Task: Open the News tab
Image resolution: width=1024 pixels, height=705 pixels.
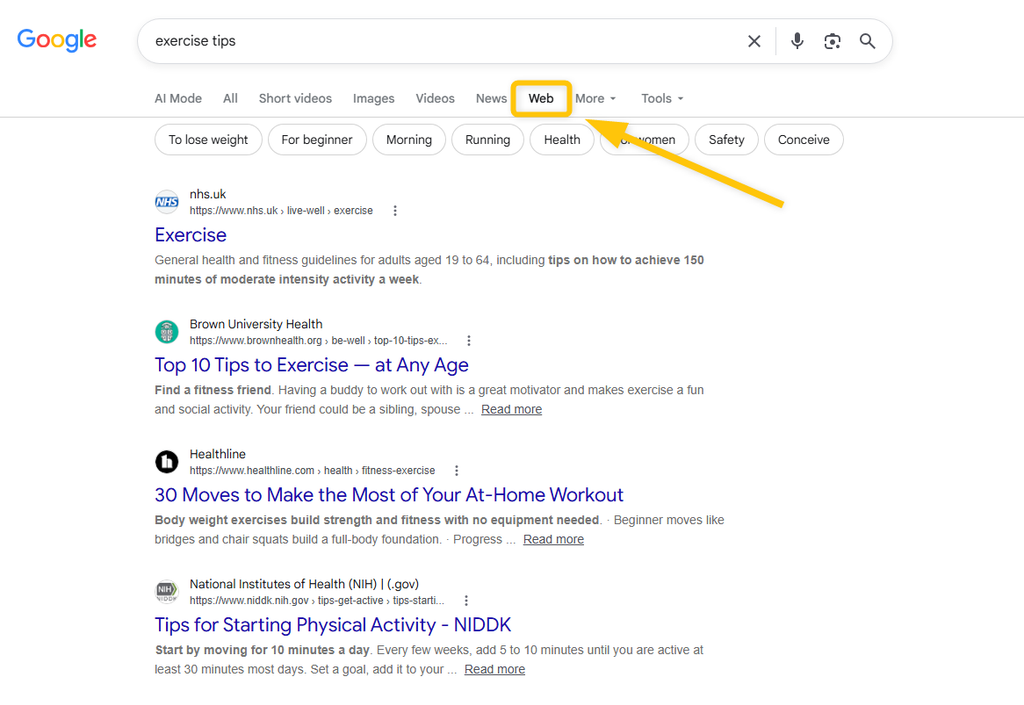Action: (x=491, y=99)
